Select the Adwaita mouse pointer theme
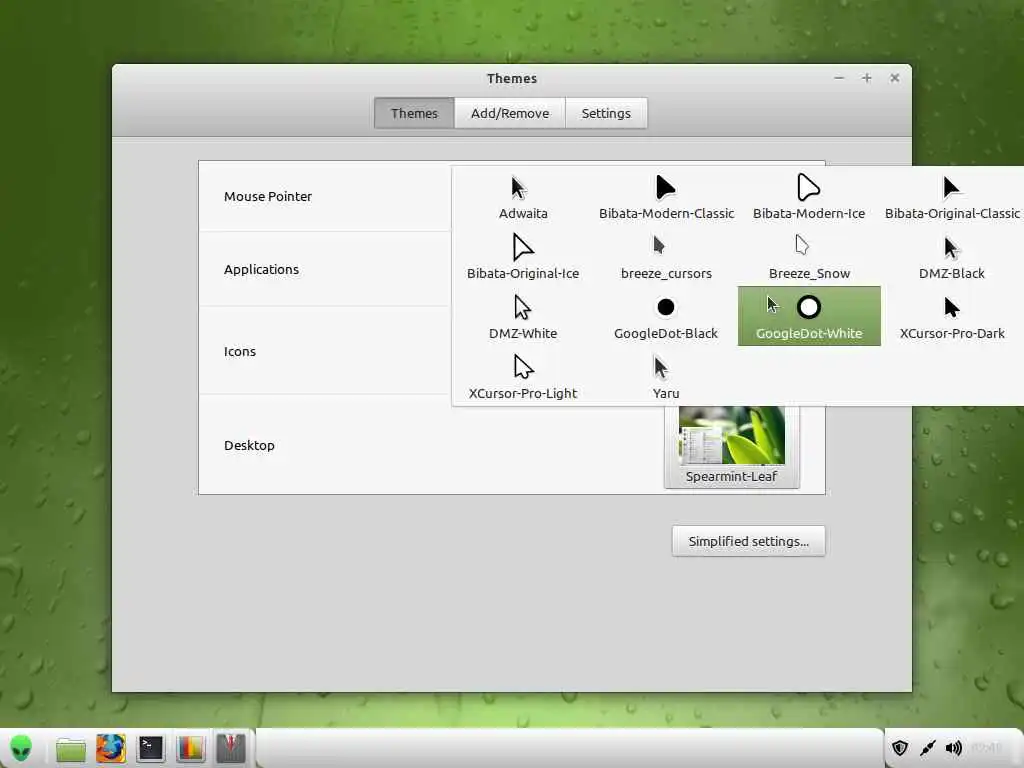Viewport: 1024px width, 768px height. pos(523,197)
